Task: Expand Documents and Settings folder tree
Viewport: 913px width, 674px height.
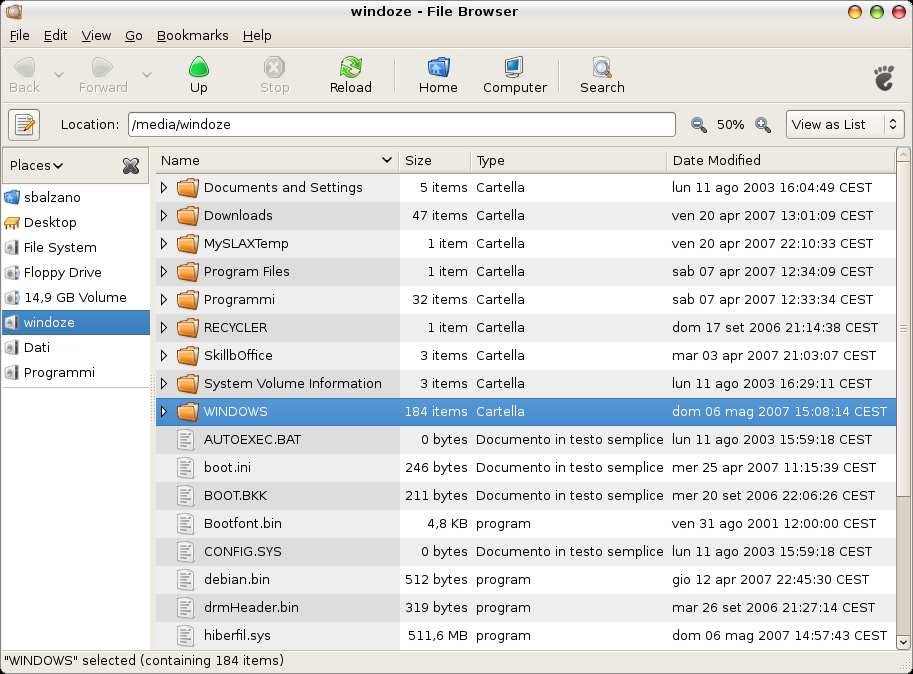Action: 164,187
